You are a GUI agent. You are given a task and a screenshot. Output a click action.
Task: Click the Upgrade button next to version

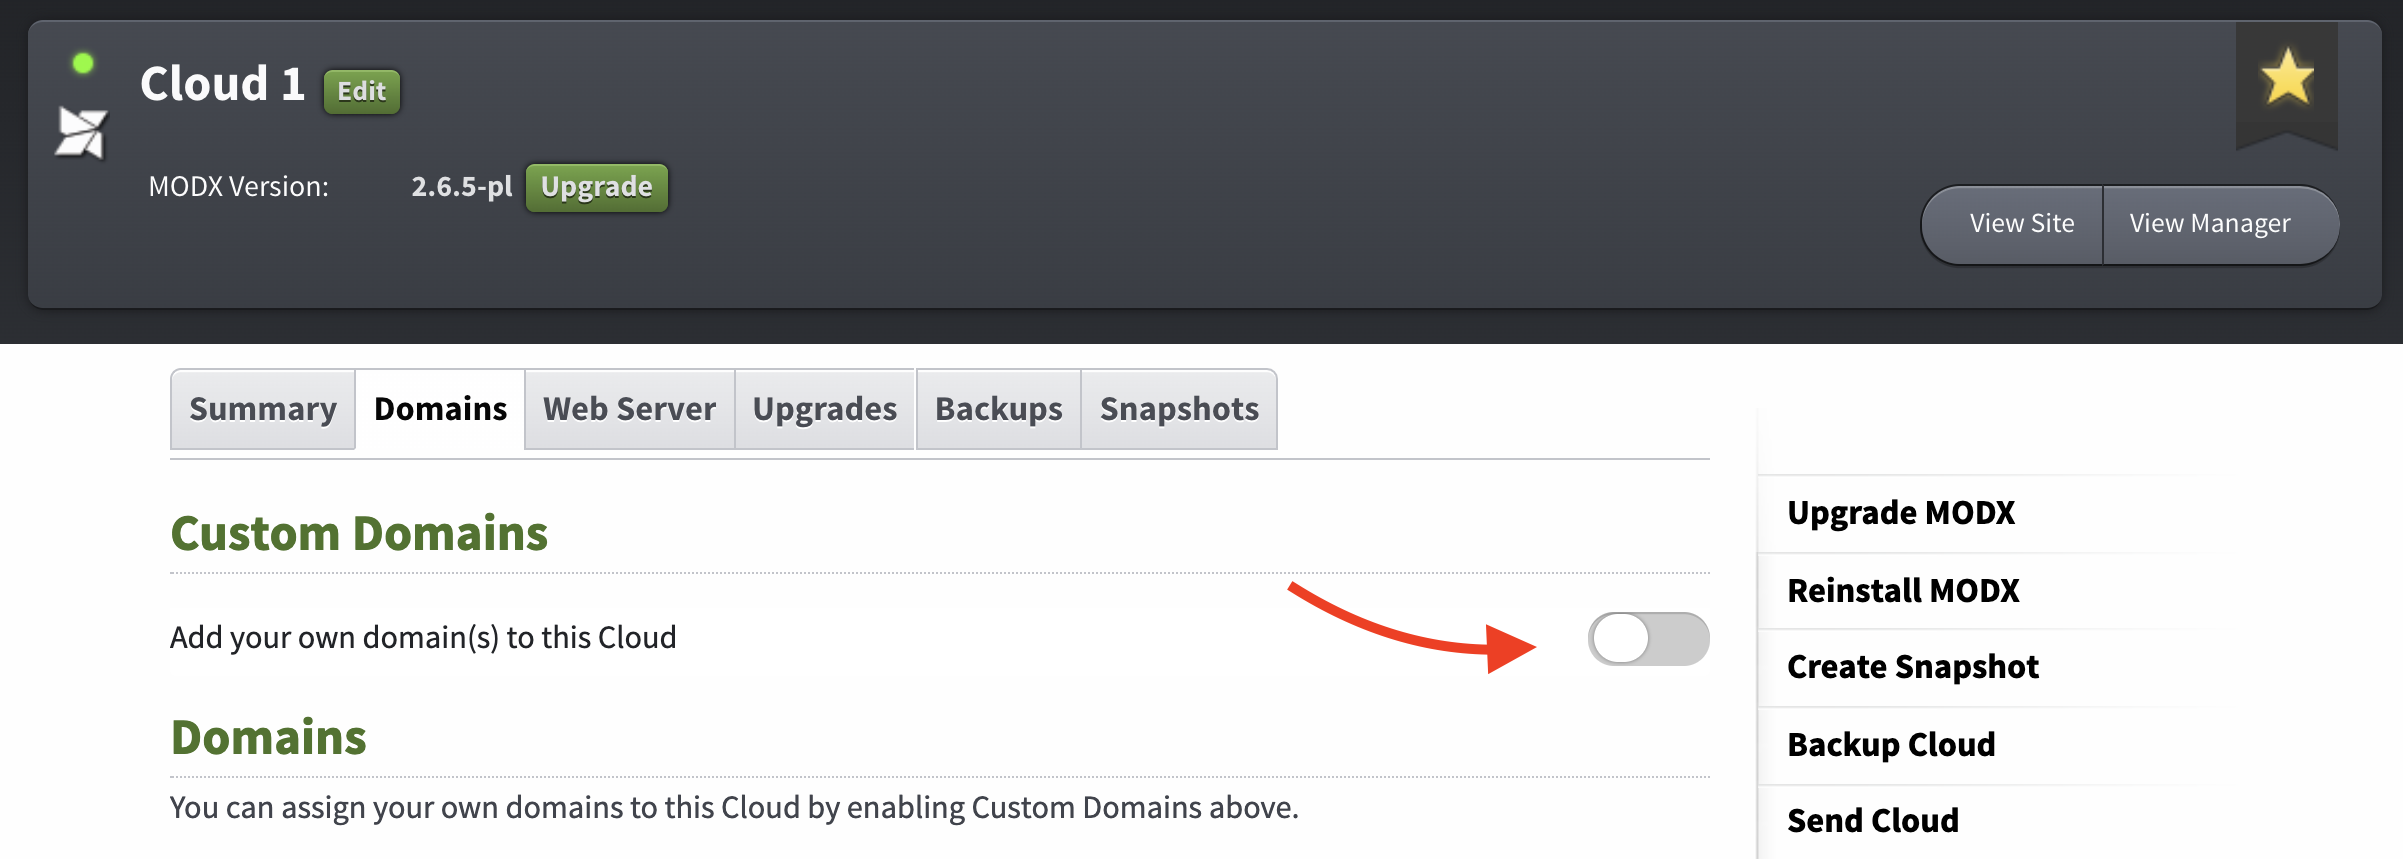point(596,187)
